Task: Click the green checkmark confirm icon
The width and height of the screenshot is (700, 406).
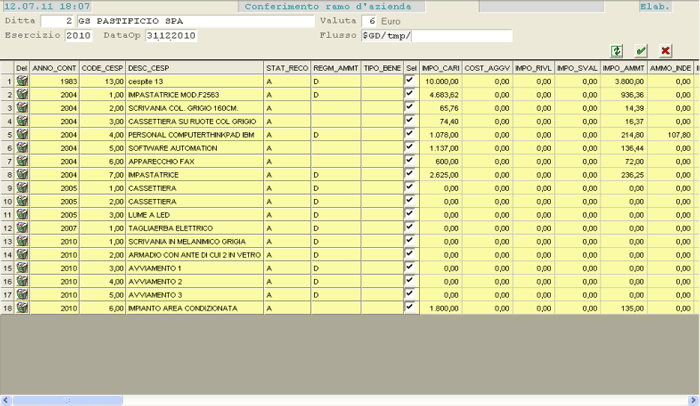Action: coord(640,51)
